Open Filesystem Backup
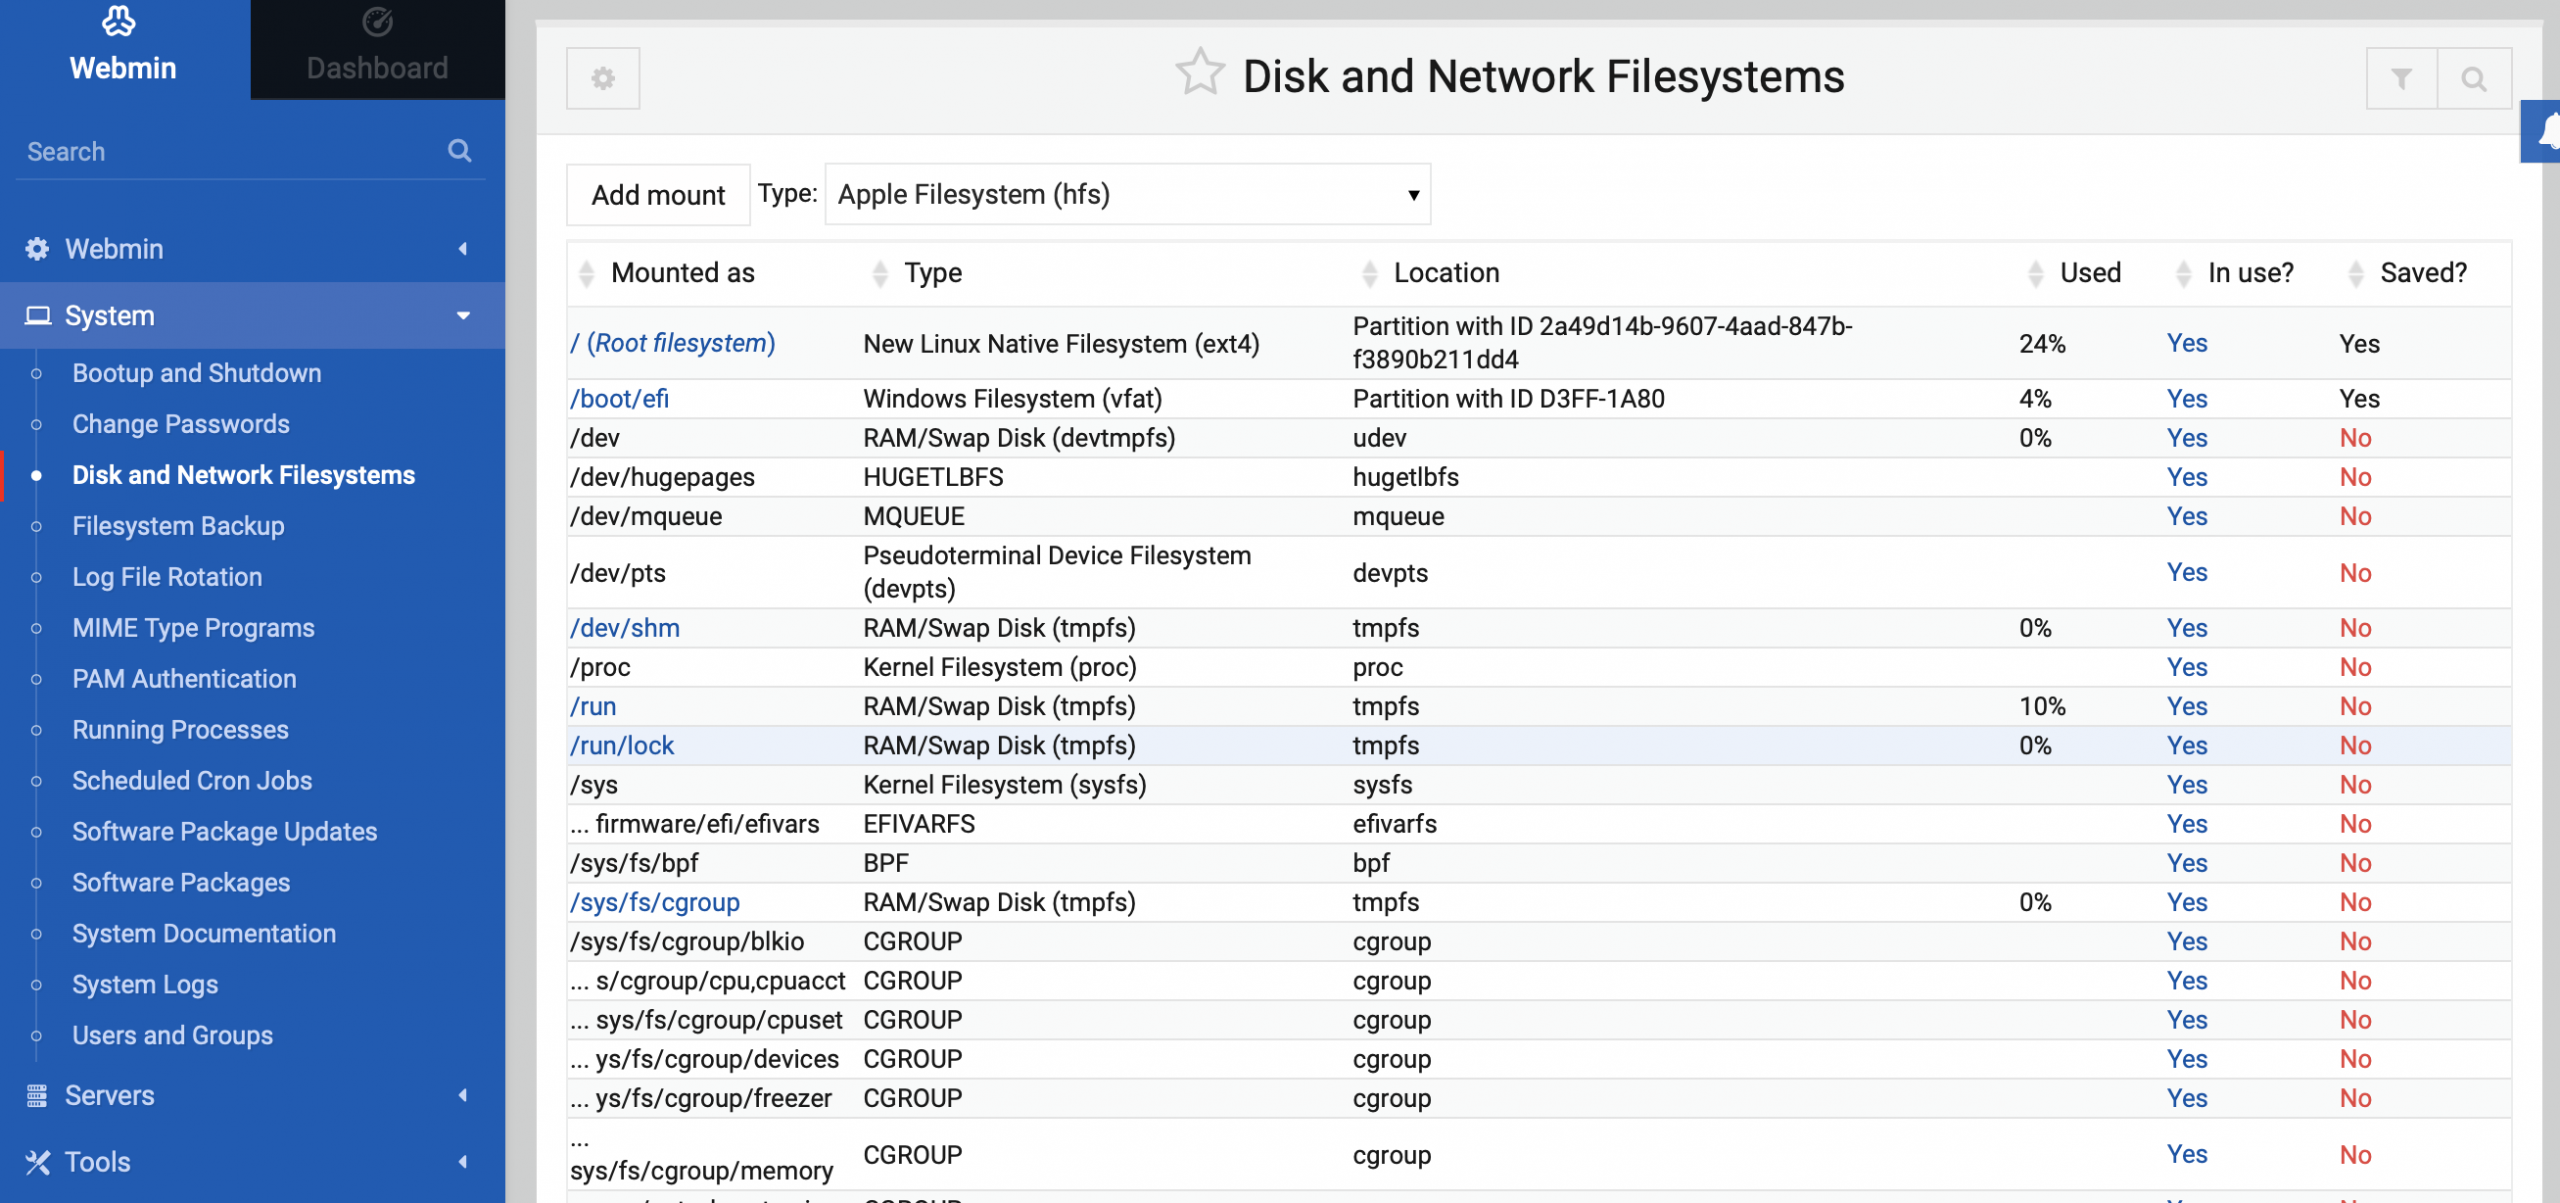The image size is (2560, 1203). (x=178, y=526)
